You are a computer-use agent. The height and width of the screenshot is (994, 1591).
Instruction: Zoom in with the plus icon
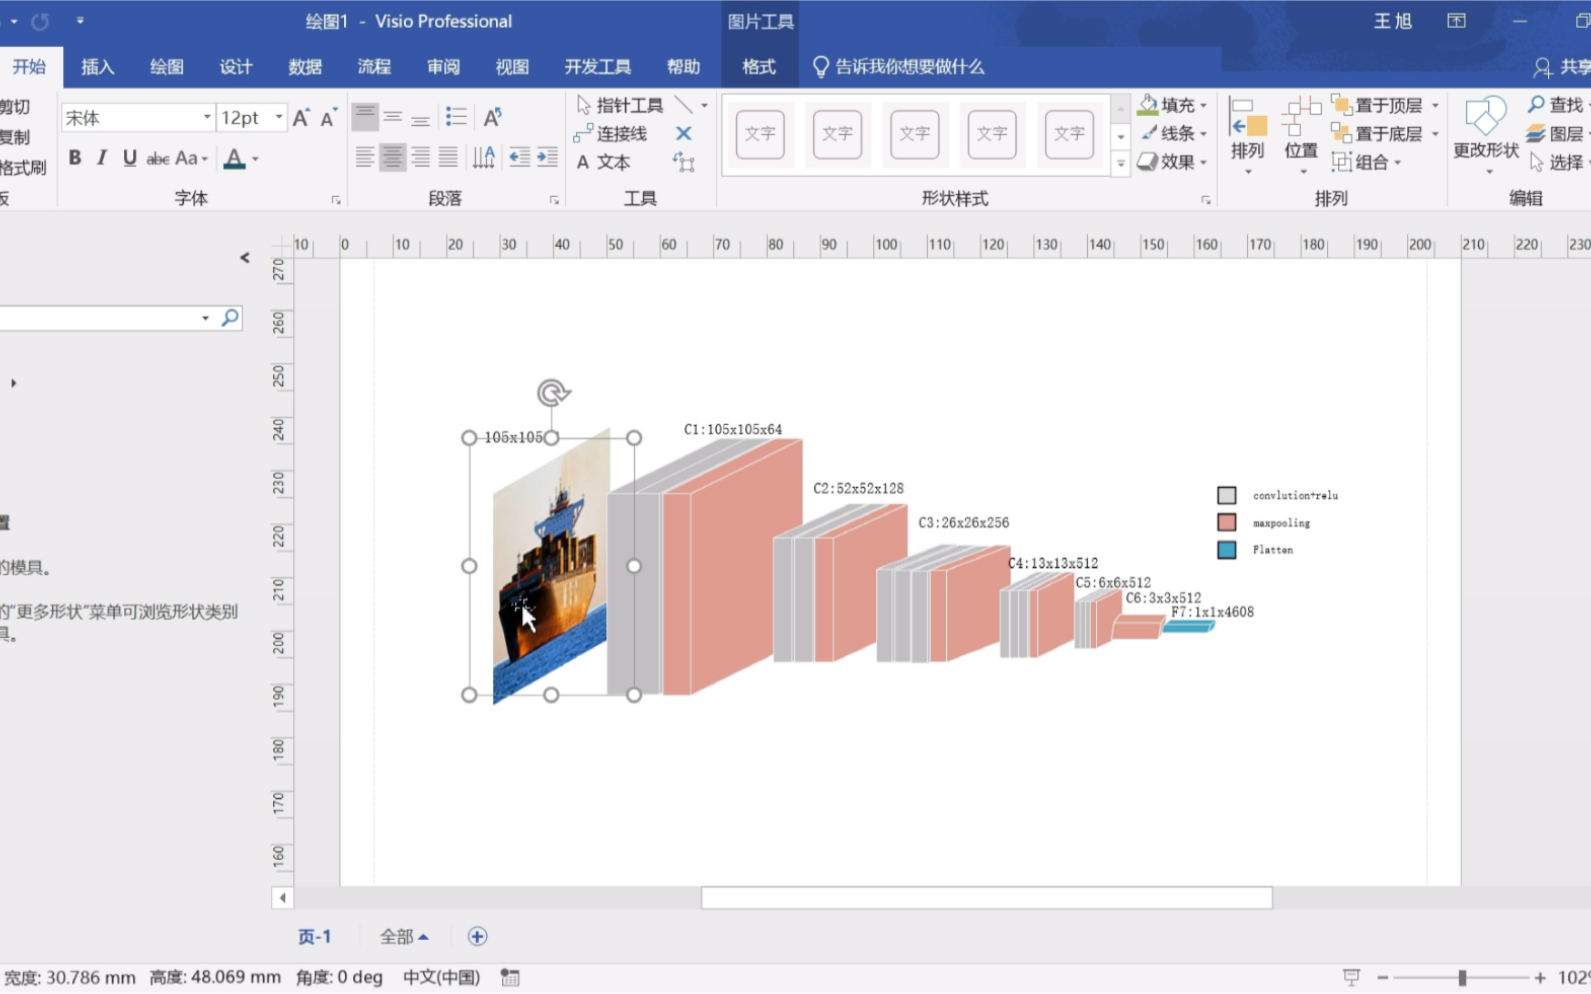tap(1540, 978)
